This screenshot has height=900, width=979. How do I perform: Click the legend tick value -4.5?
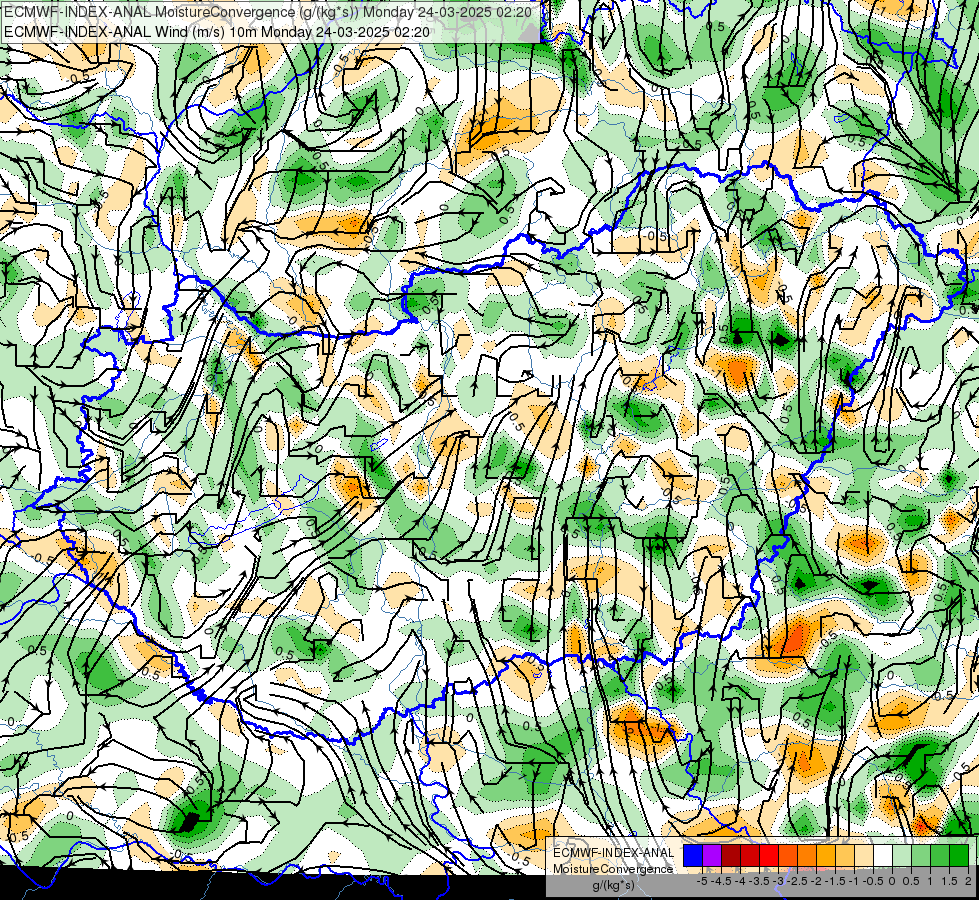tap(721, 881)
